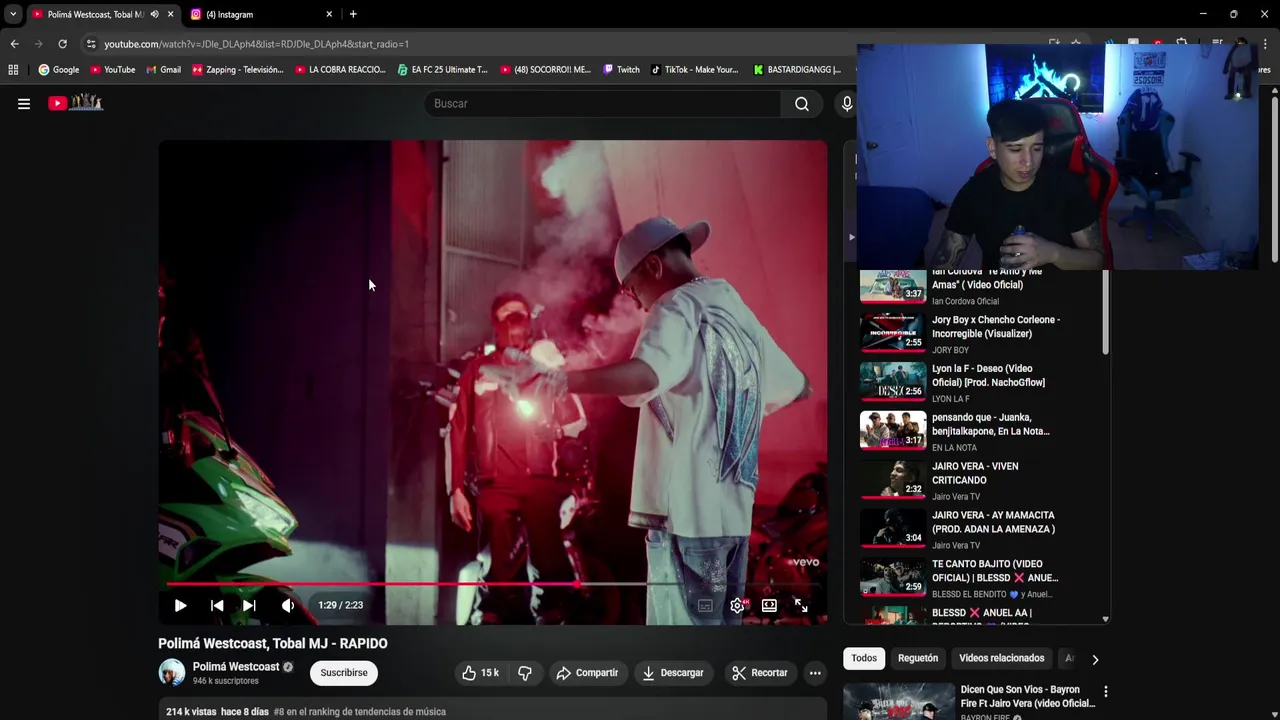This screenshot has width=1280, height=720.
Task: Select the Todos filter chip
Action: [864, 658]
